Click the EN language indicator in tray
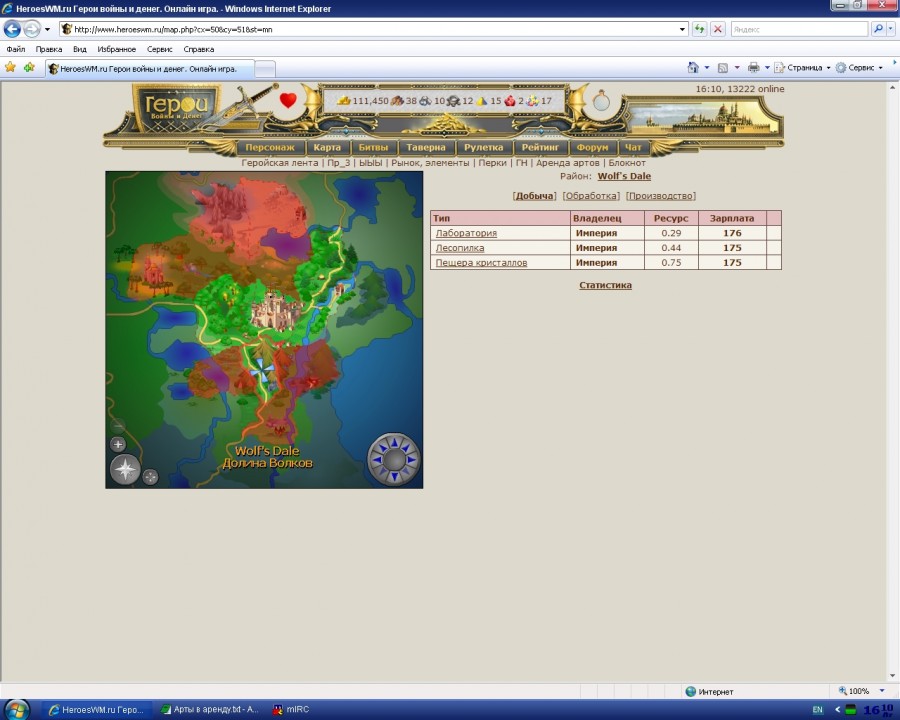The image size is (900, 720). pos(817,710)
